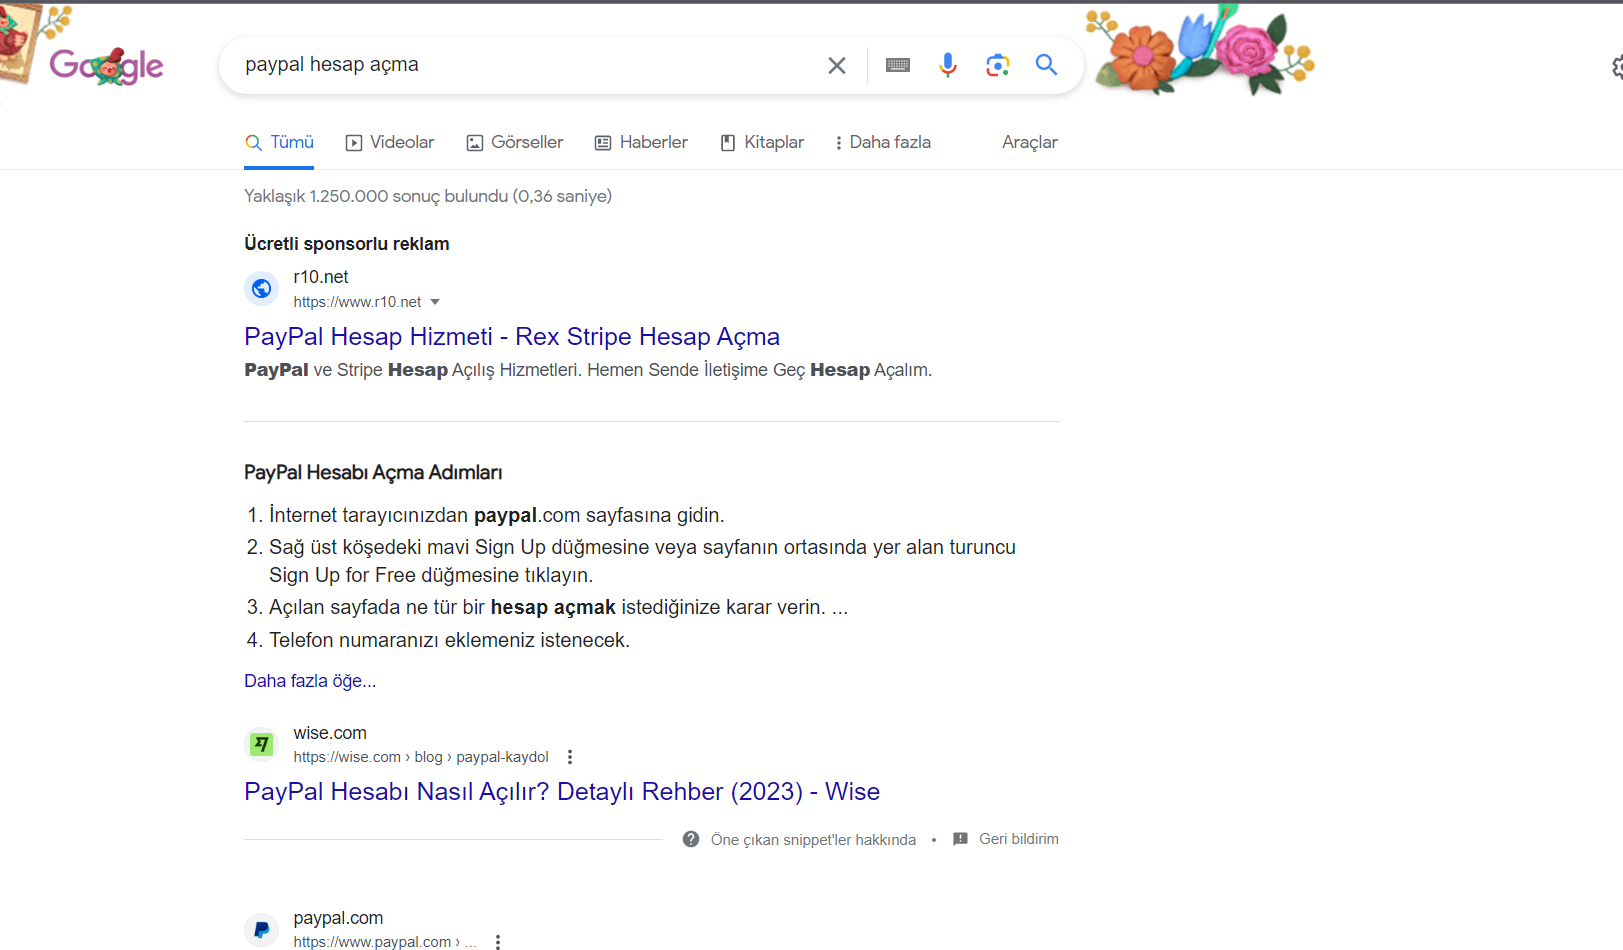Click step 1 about paypal.com sayfasına gidin
This screenshot has height=950, width=1623.
coord(496,515)
